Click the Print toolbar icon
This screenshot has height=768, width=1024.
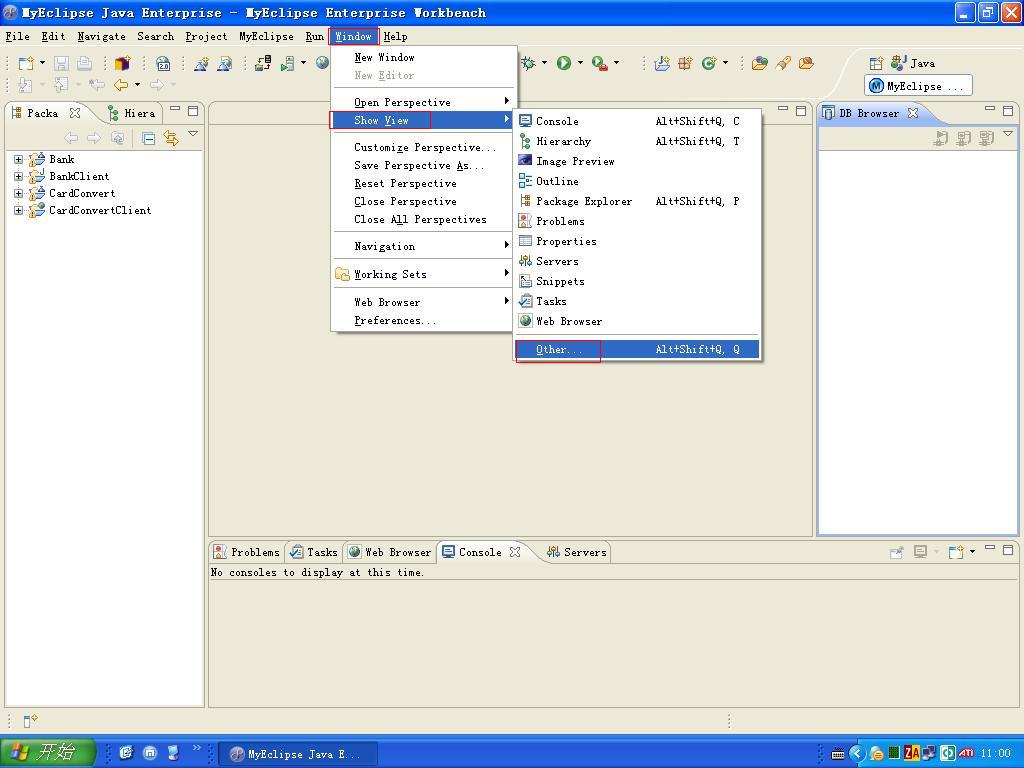click(x=84, y=63)
